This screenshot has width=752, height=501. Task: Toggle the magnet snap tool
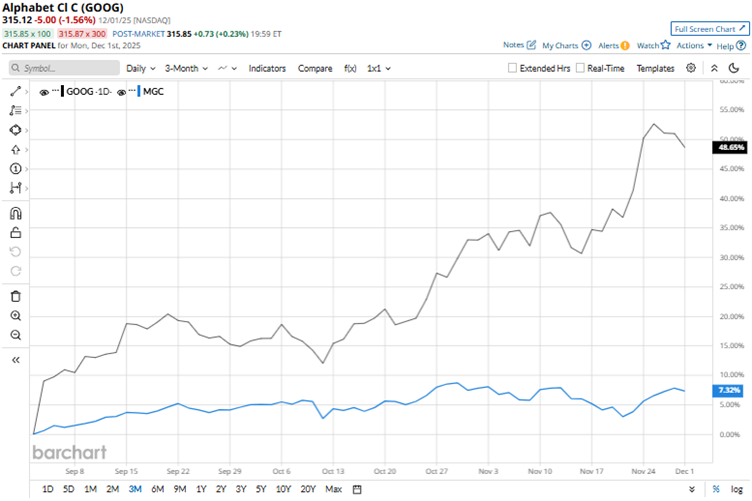(x=15, y=213)
